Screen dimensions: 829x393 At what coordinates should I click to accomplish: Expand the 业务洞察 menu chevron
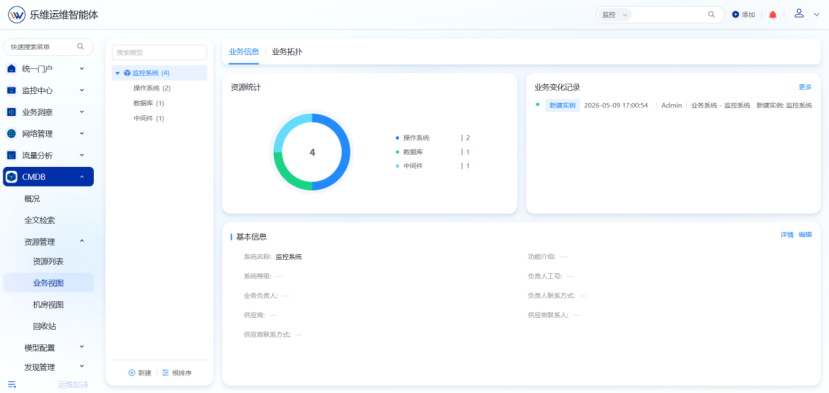(x=81, y=112)
